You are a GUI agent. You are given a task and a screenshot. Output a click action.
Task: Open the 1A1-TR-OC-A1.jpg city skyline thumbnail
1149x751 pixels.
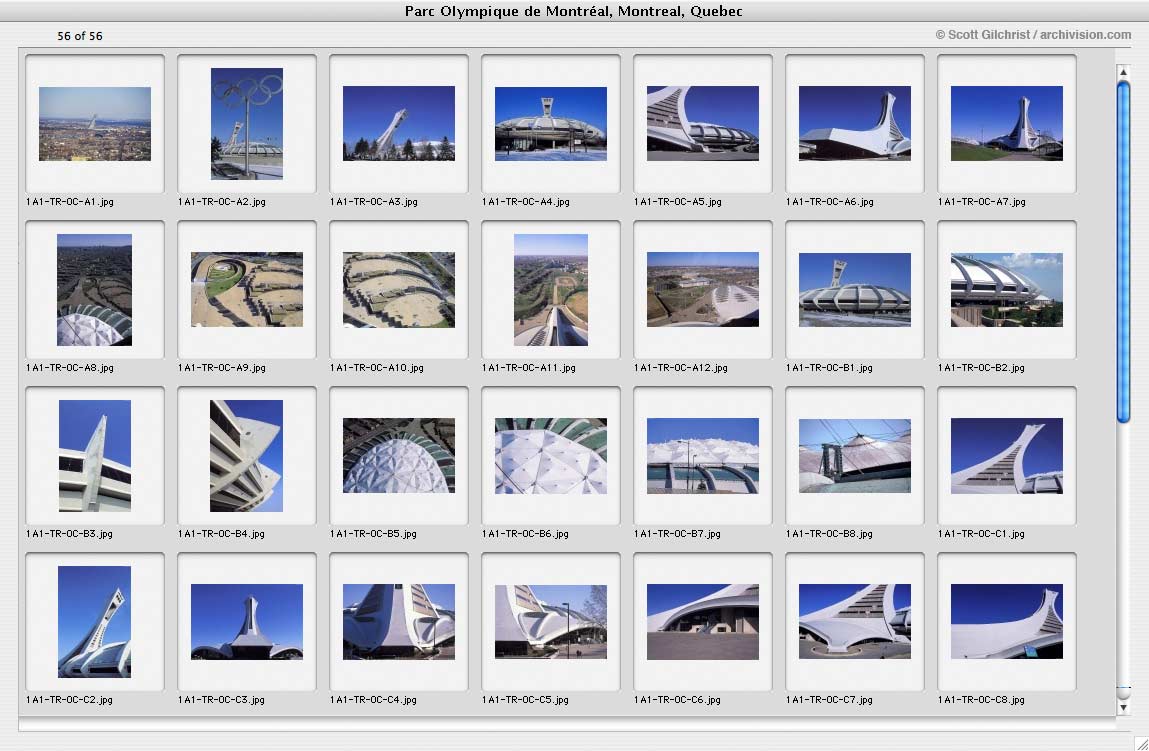pyautogui.click(x=95, y=124)
